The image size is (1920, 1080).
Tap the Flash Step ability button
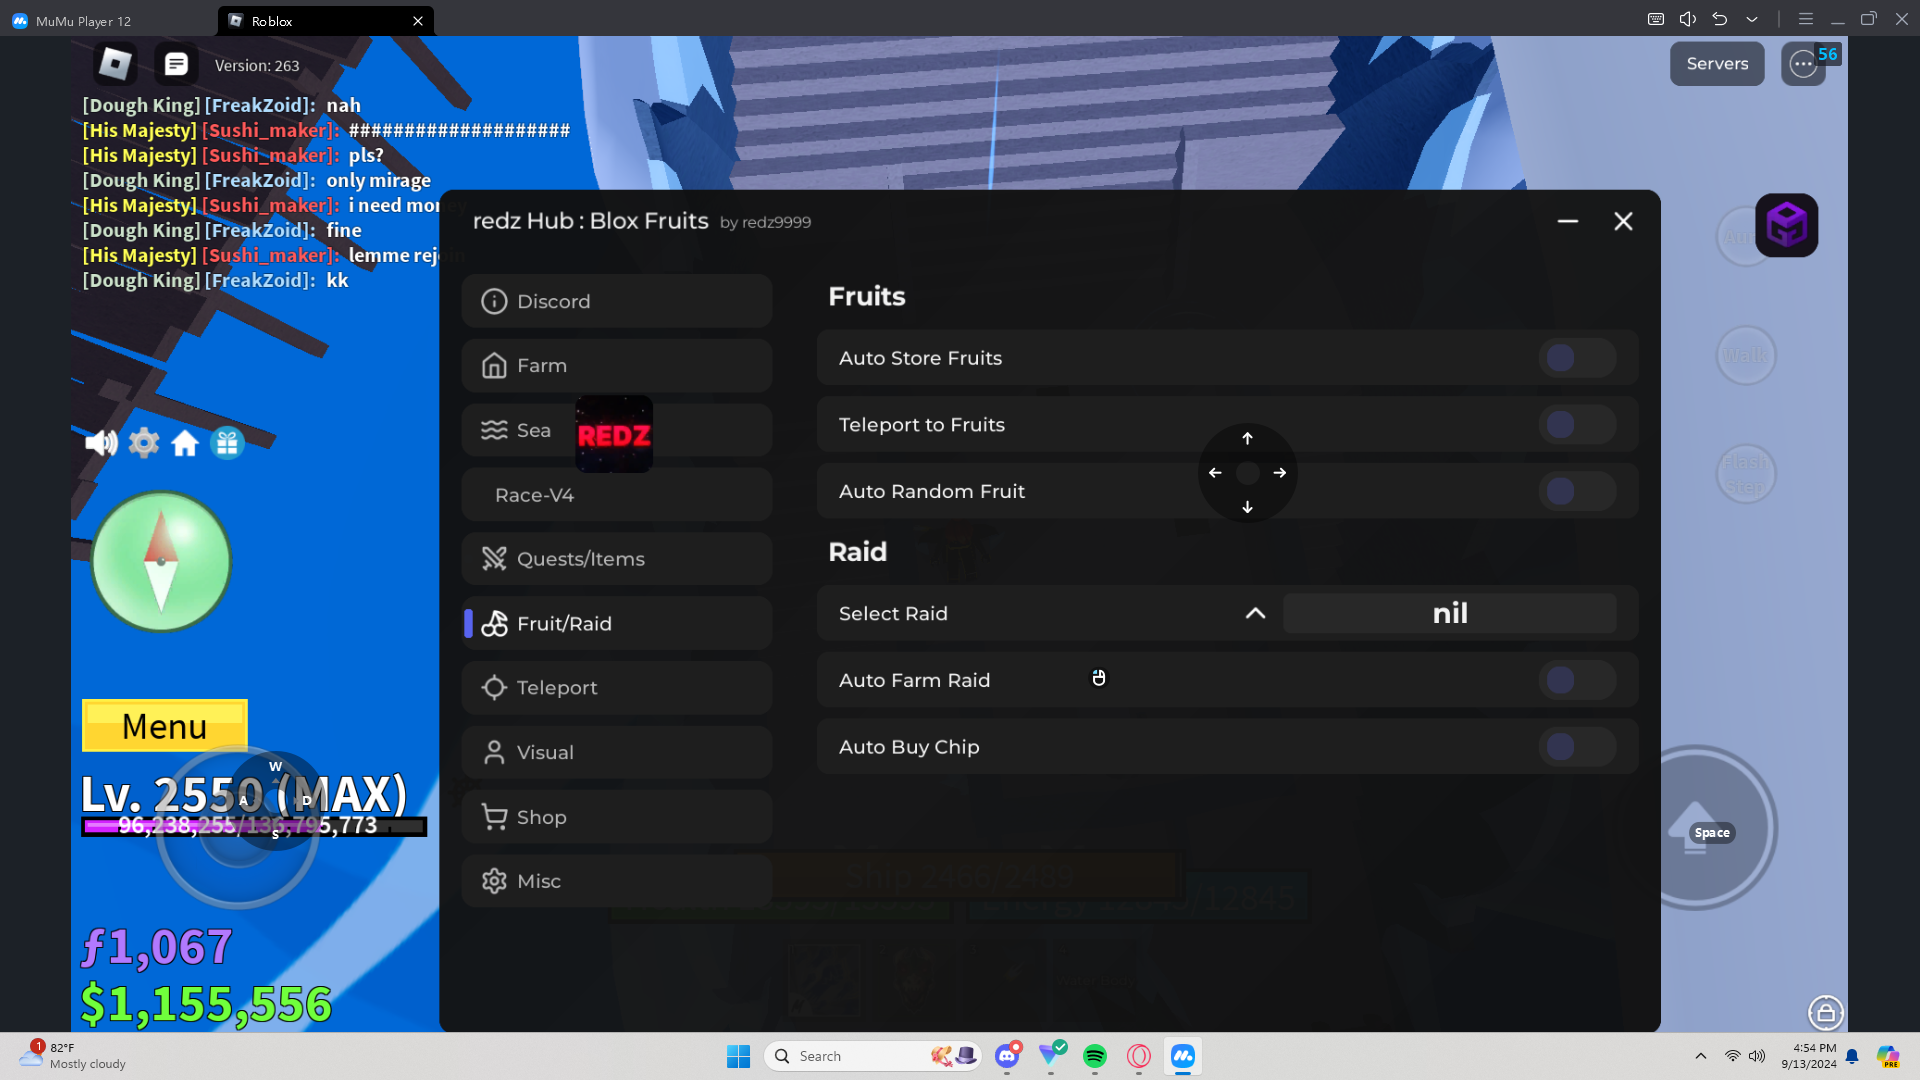[1745, 474]
